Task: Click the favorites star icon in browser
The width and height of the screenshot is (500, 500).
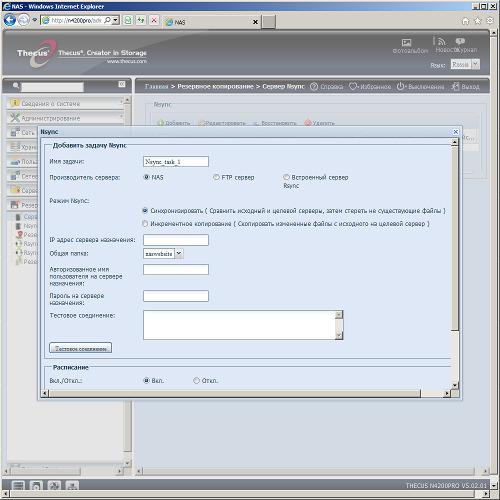Action: pos(477,21)
